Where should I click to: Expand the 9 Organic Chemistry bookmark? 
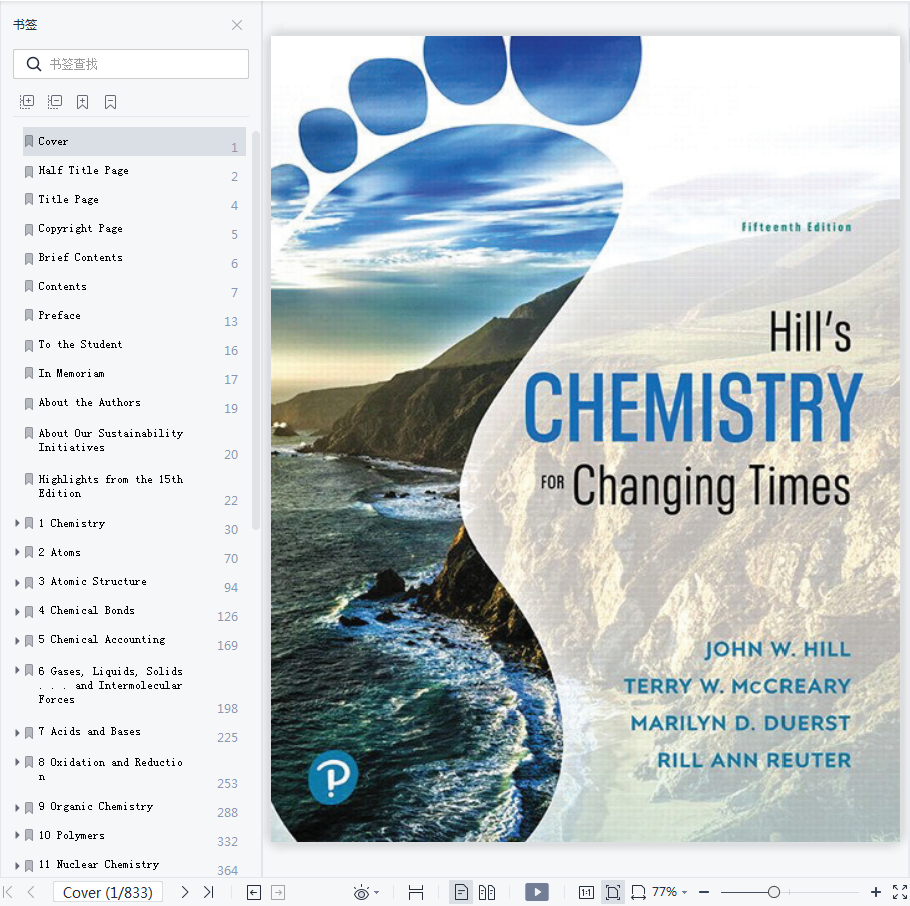[17, 807]
